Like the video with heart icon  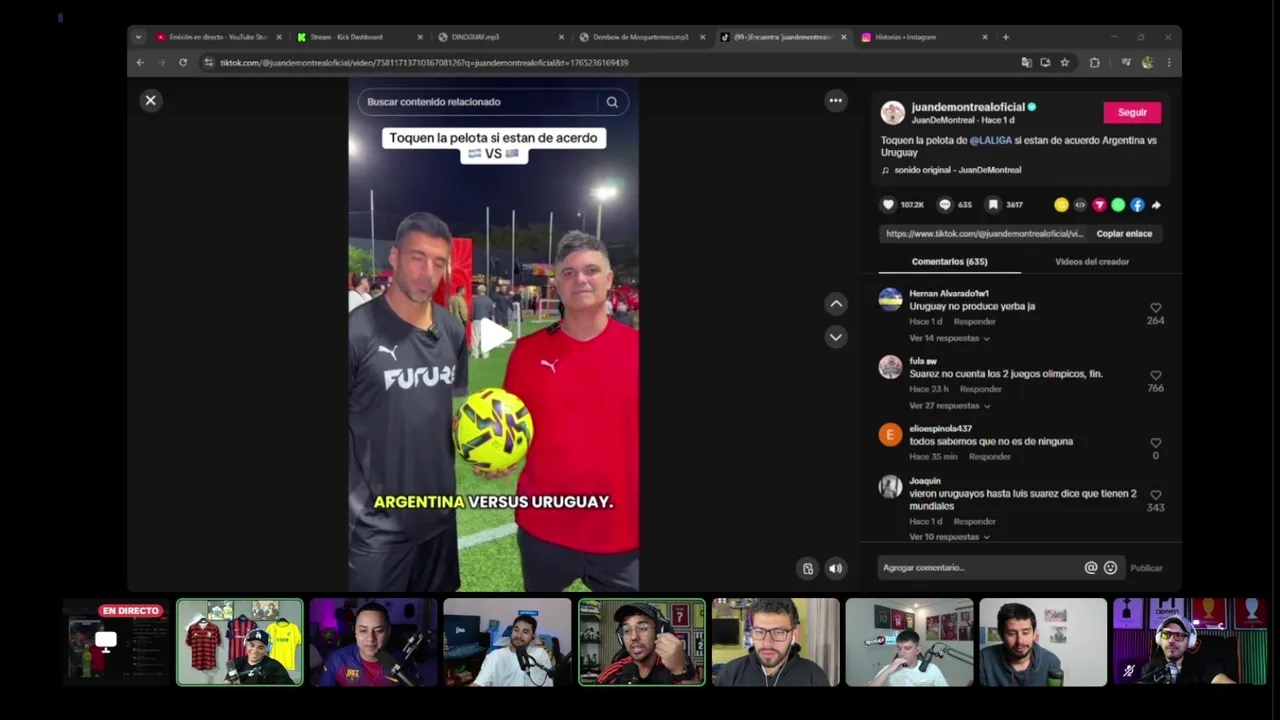point(888,205)
